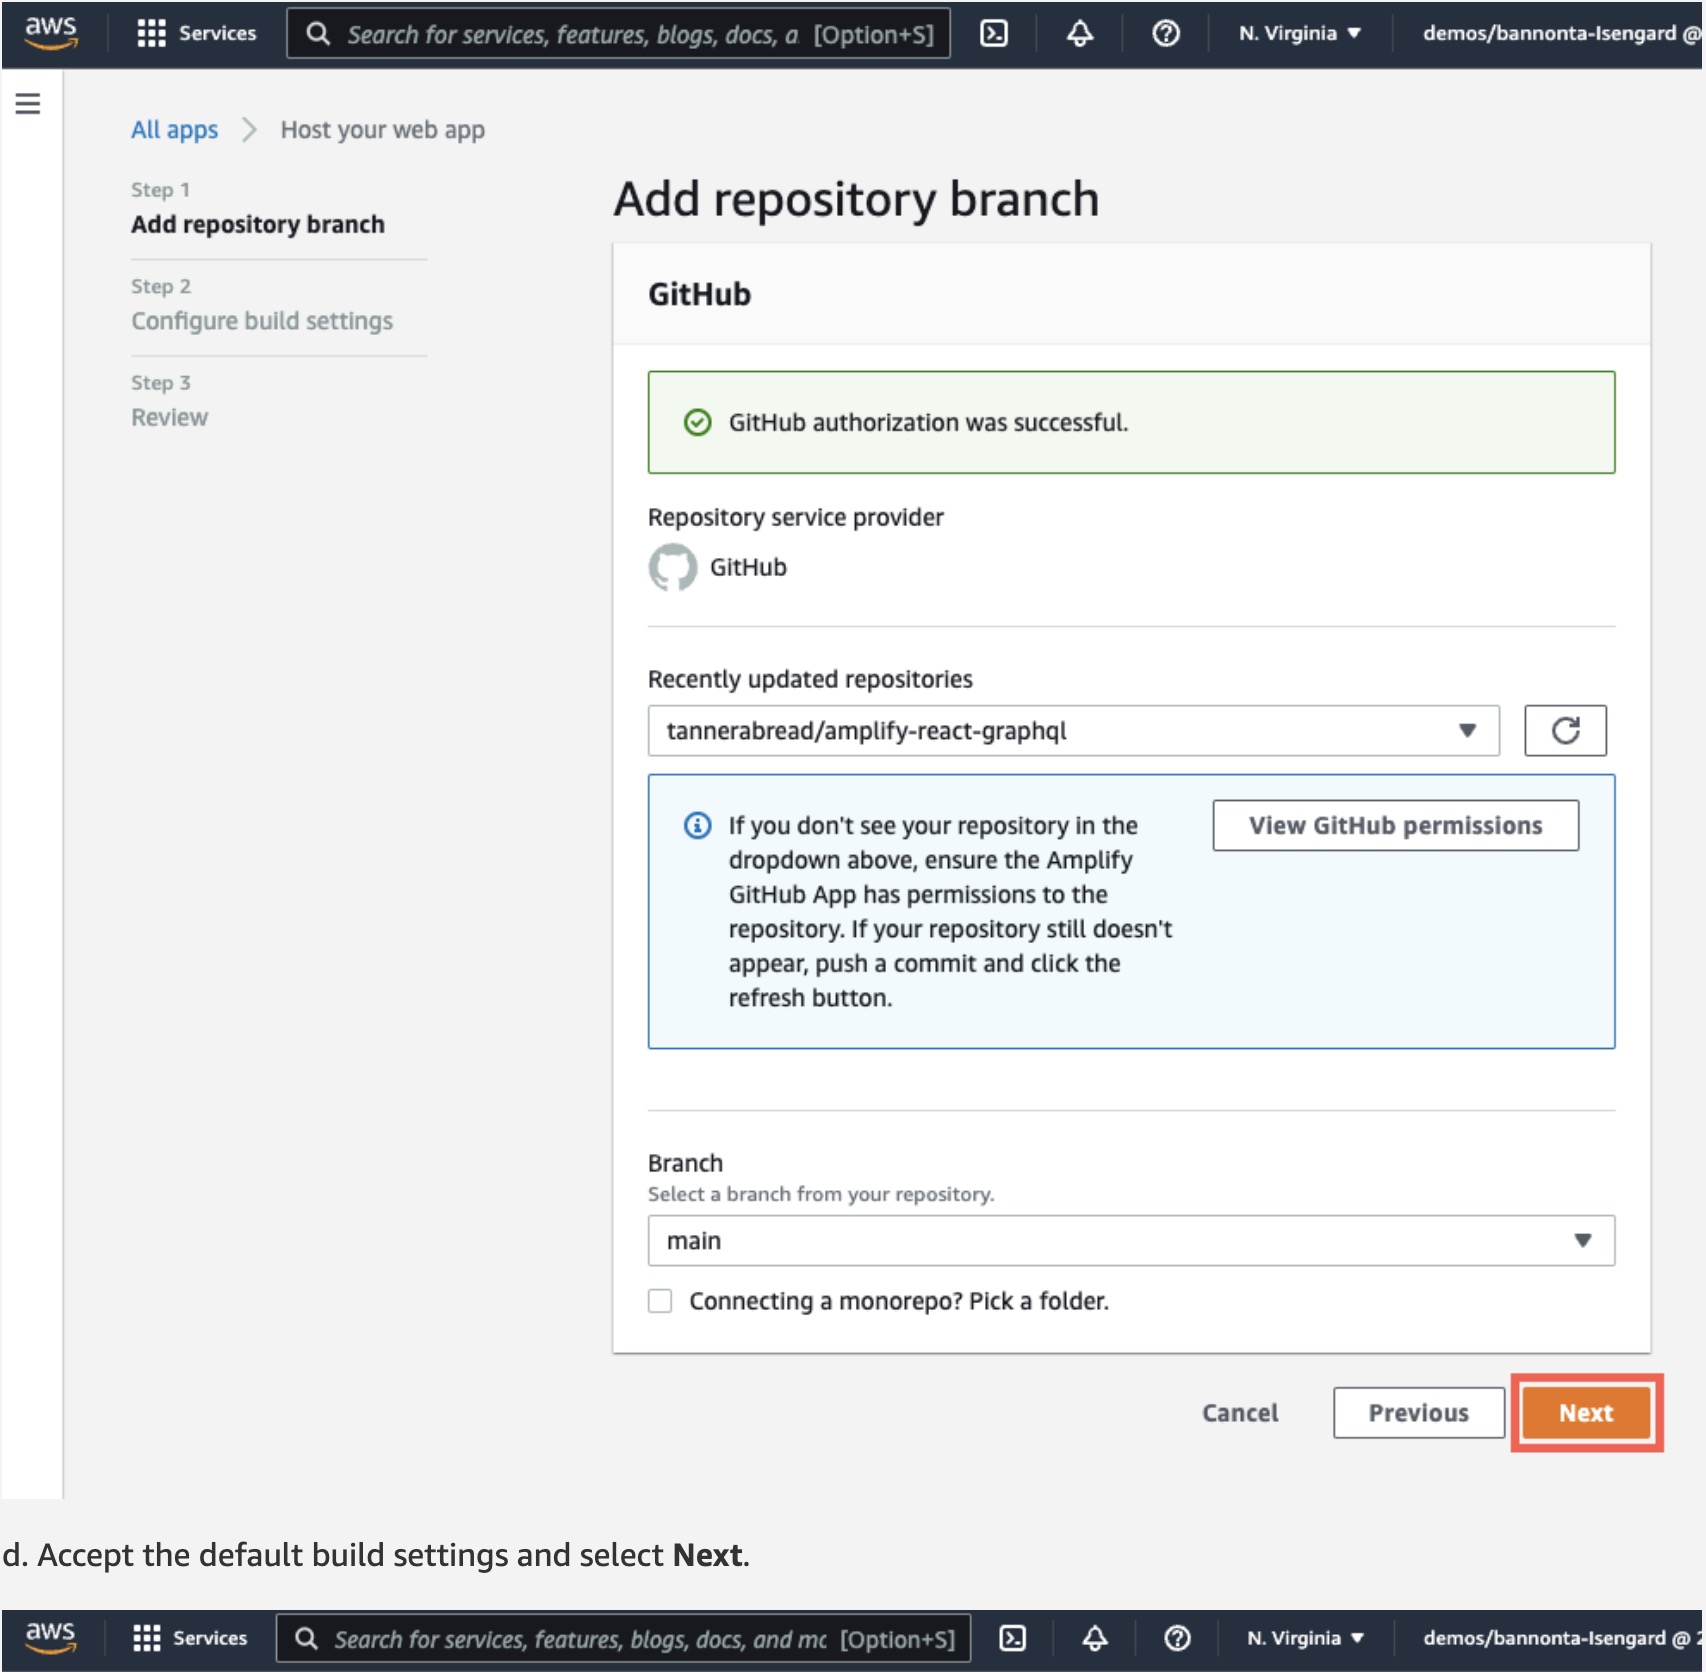Launch CloudShell from the top bar
Screen dimensions: 1706x1672
[x=993, y=34]
